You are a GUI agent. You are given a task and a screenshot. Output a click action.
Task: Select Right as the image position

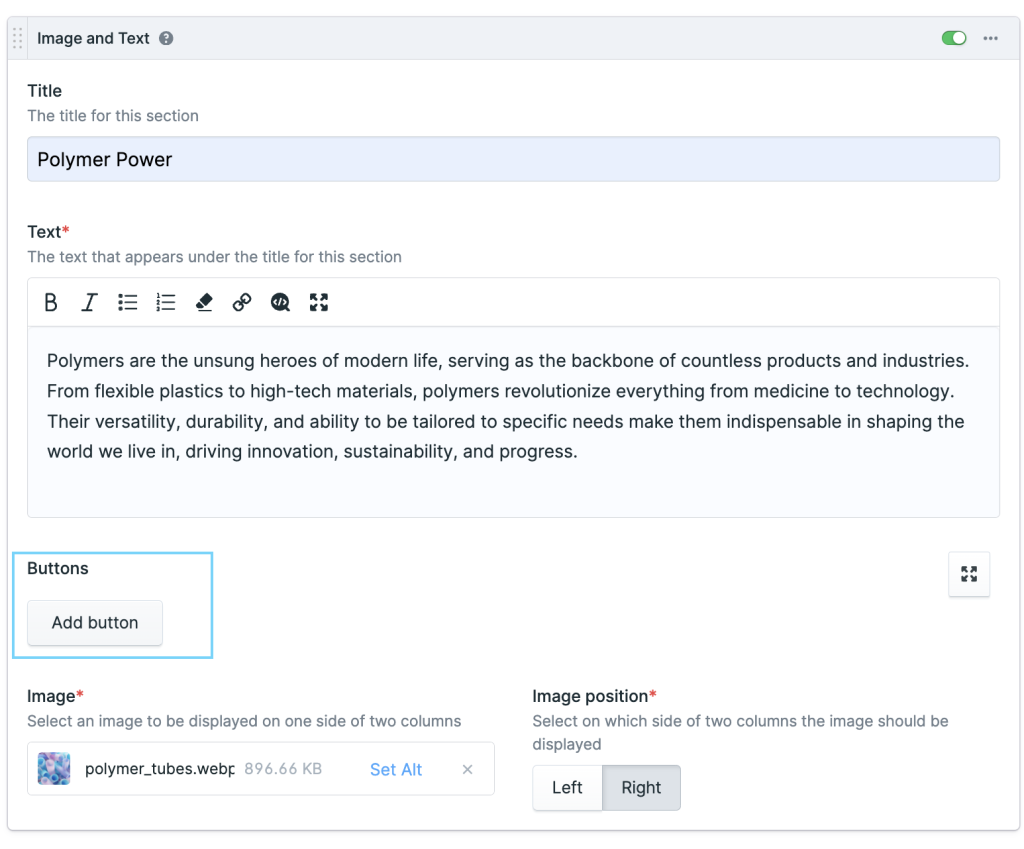641,788
